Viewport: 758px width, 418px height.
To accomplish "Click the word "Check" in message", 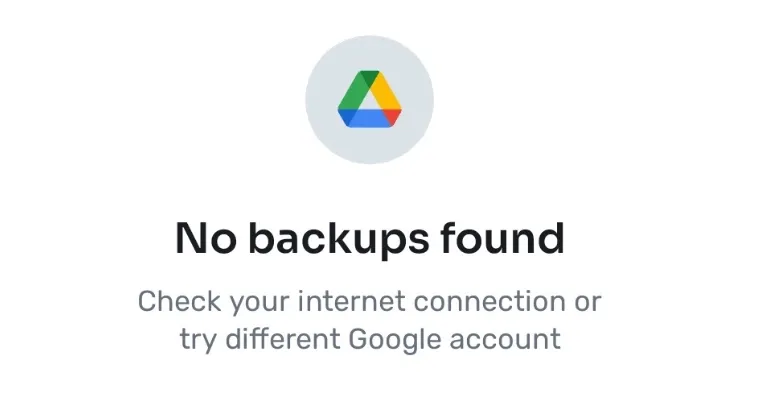I will pyautogui.click(x=179, y=301).
